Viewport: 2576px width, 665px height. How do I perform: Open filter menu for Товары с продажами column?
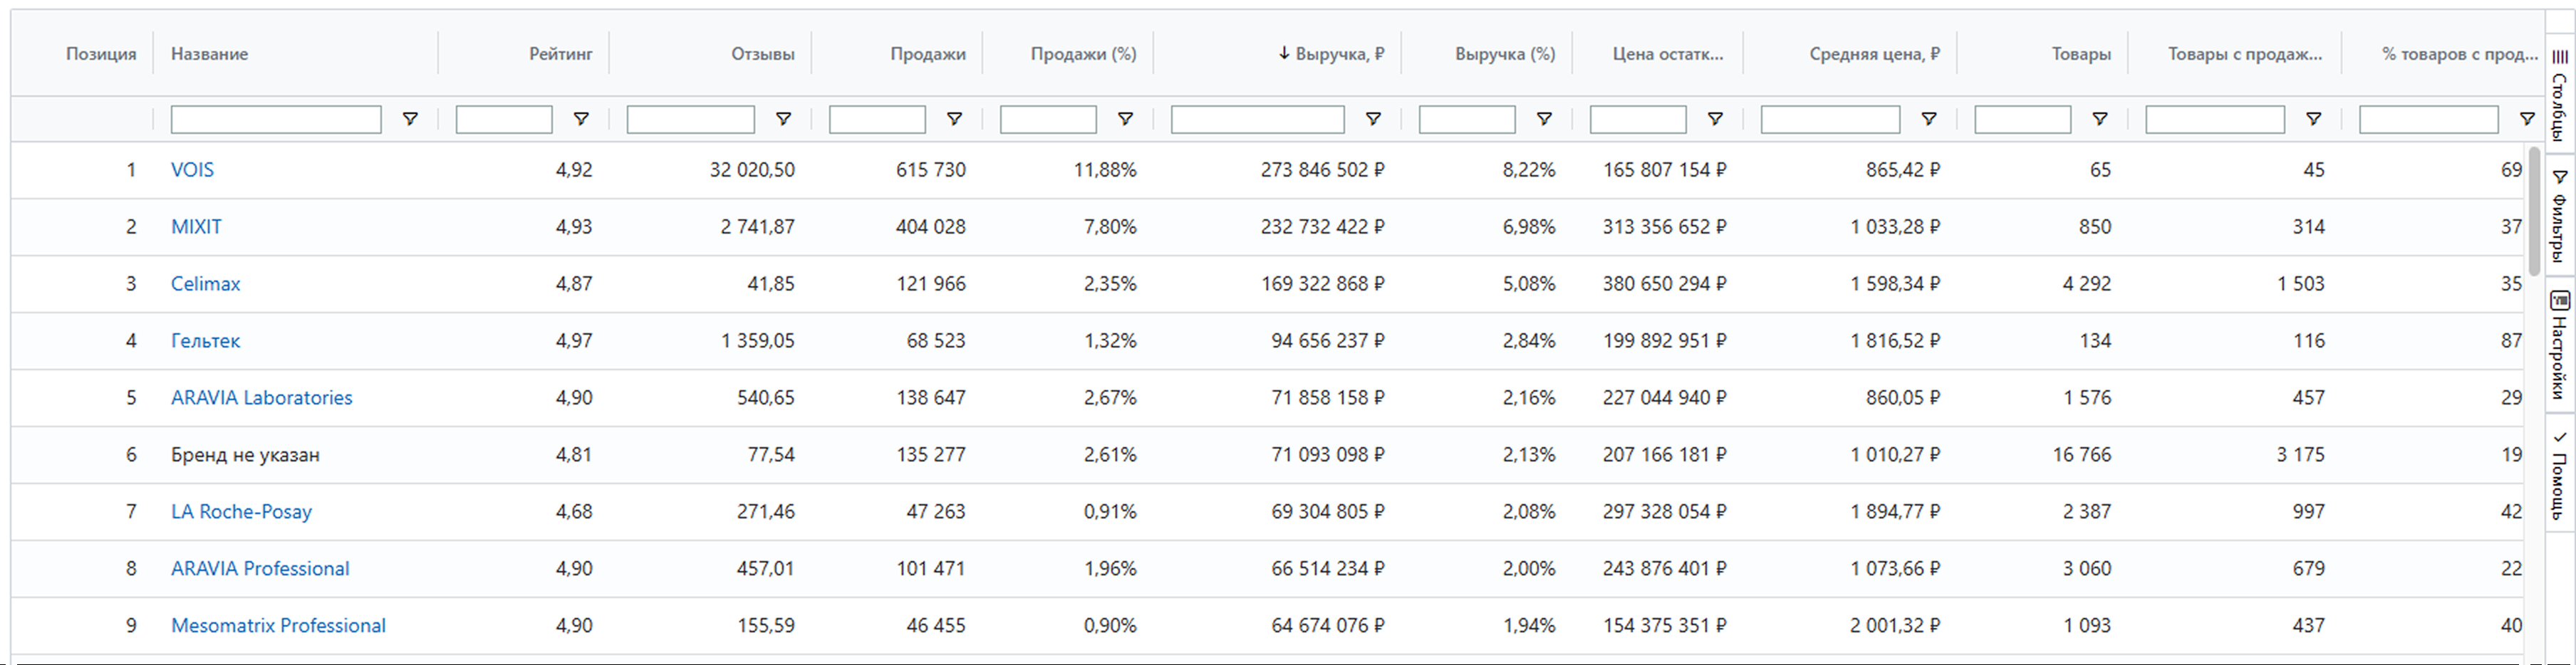[2314, 119]
